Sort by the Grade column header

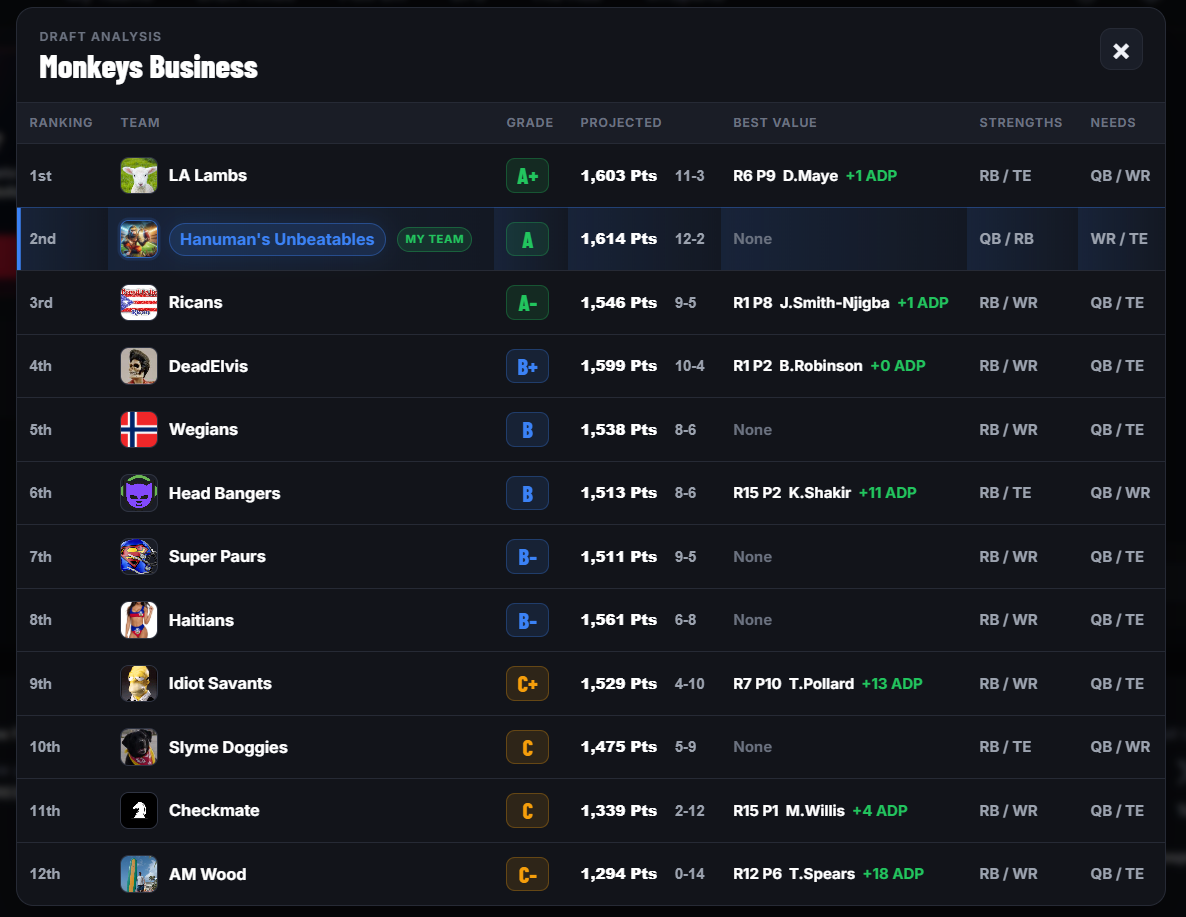click(x=529, y=123)
